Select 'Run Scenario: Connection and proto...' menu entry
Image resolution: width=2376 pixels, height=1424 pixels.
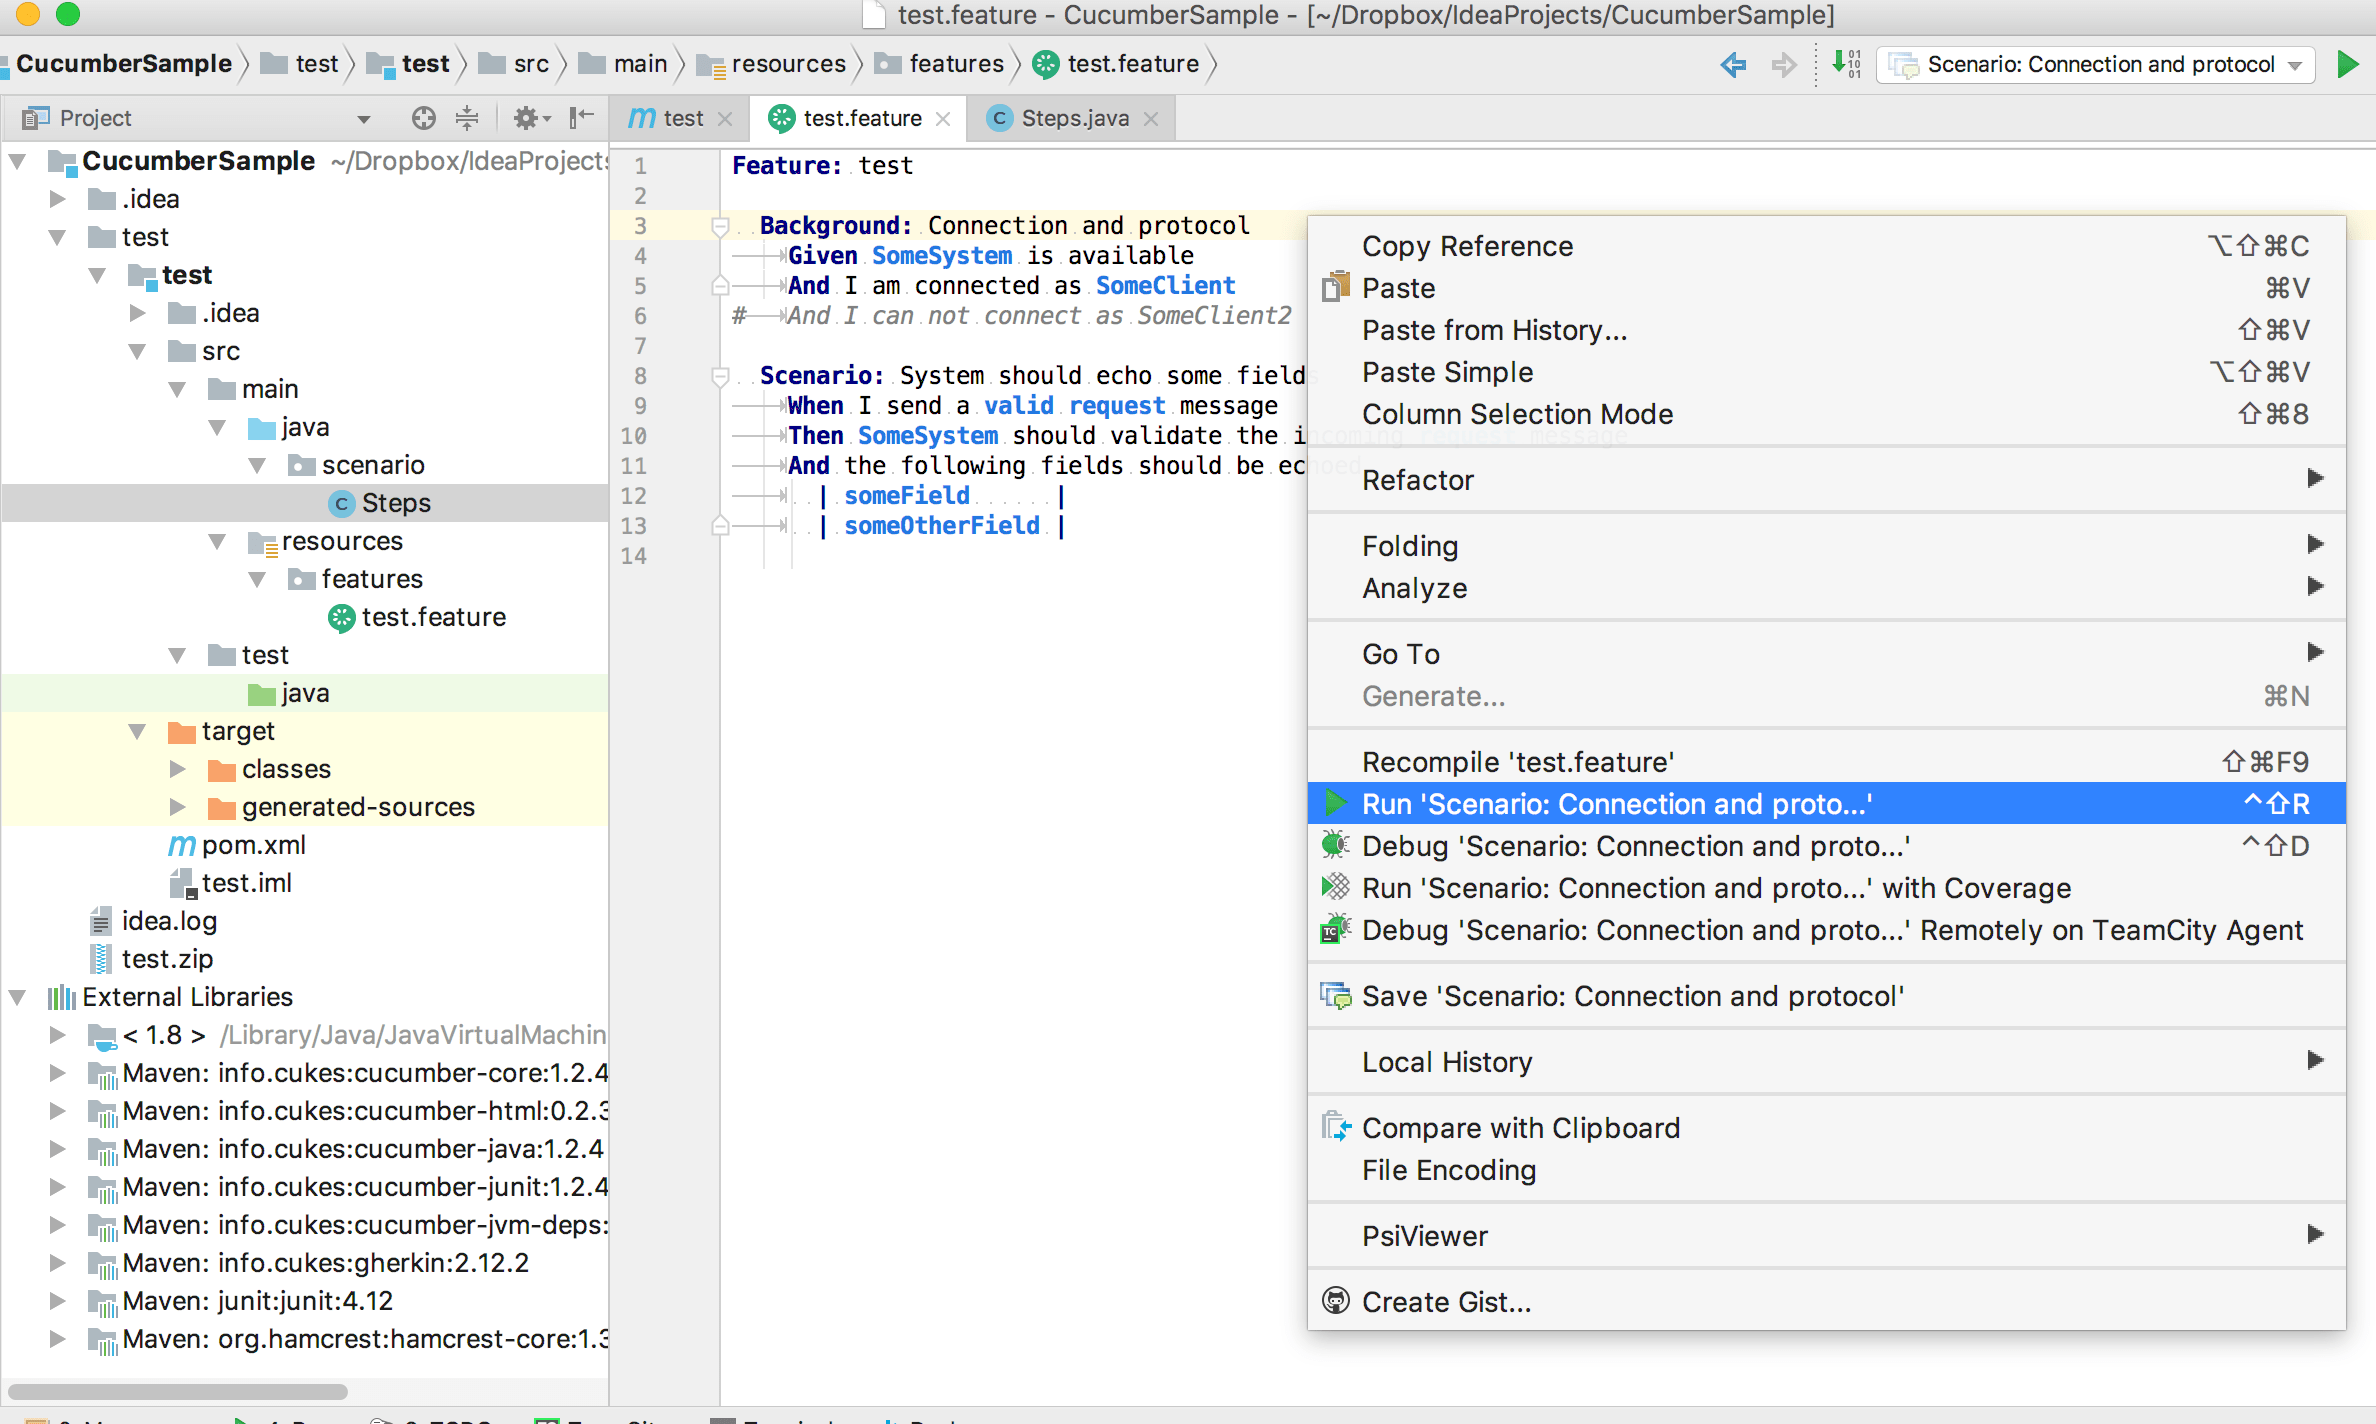tap(1617, 803)
